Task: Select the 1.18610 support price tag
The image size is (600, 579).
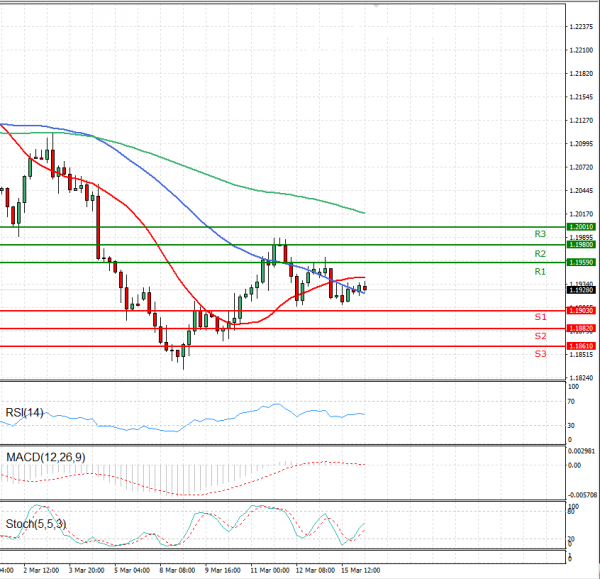Action: click(581, 346)
